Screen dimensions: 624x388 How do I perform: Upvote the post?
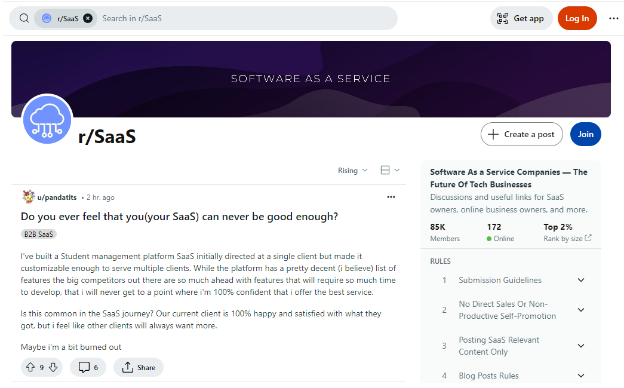30,367
